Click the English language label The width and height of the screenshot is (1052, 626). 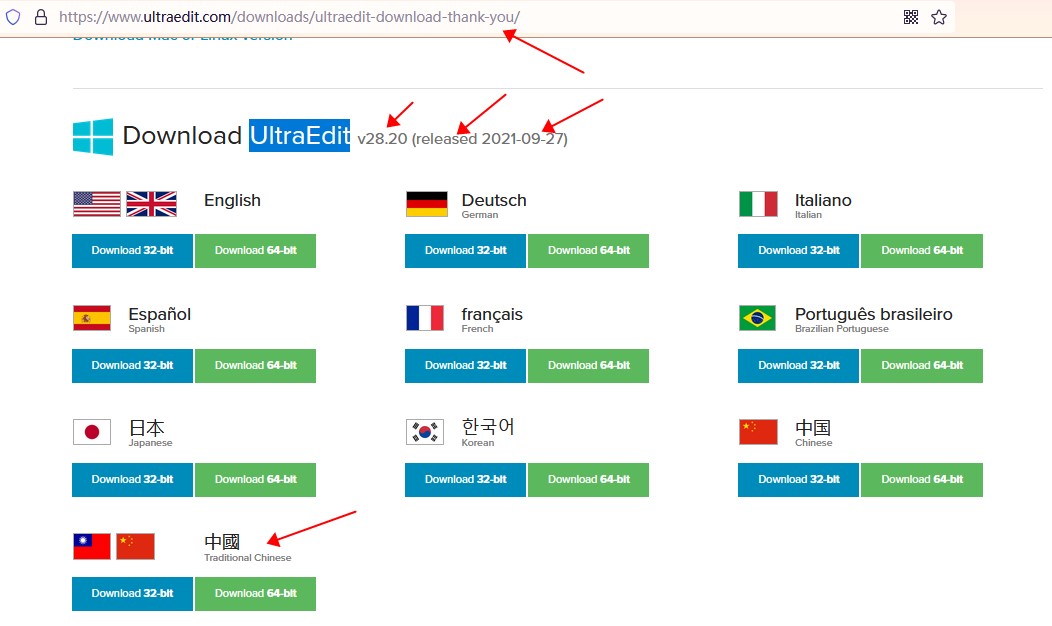[x=232, y=201]
